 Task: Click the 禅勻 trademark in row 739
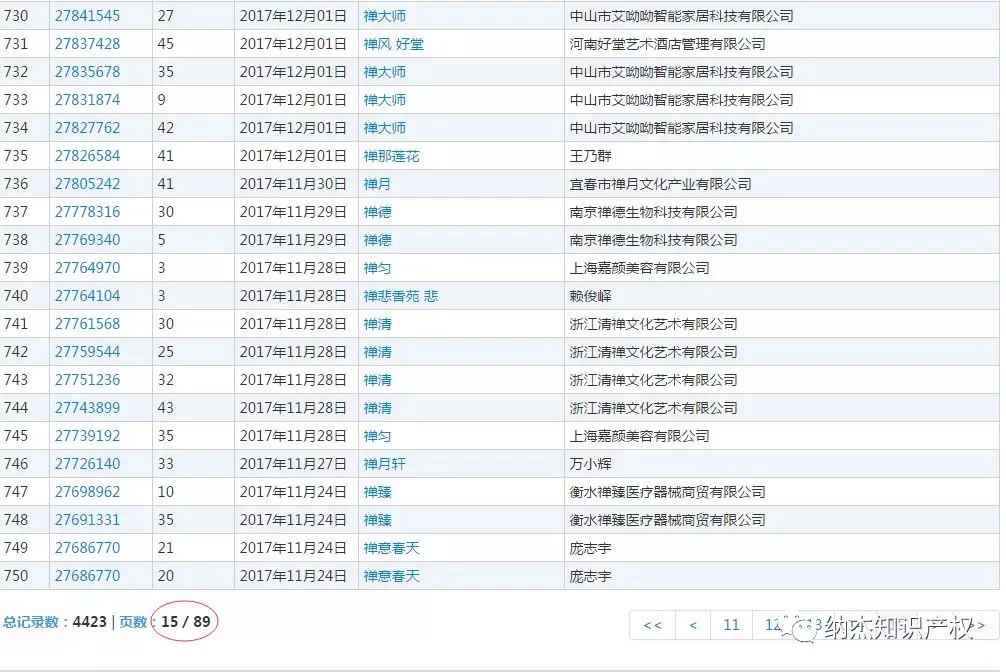(x=375, y=267)
